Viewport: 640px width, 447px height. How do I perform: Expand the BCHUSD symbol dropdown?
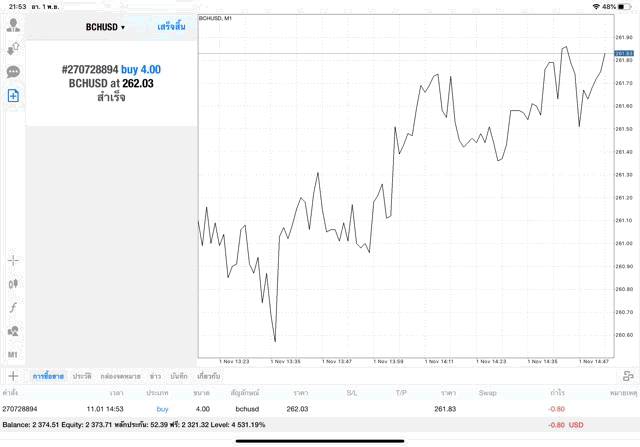(105, 27)
